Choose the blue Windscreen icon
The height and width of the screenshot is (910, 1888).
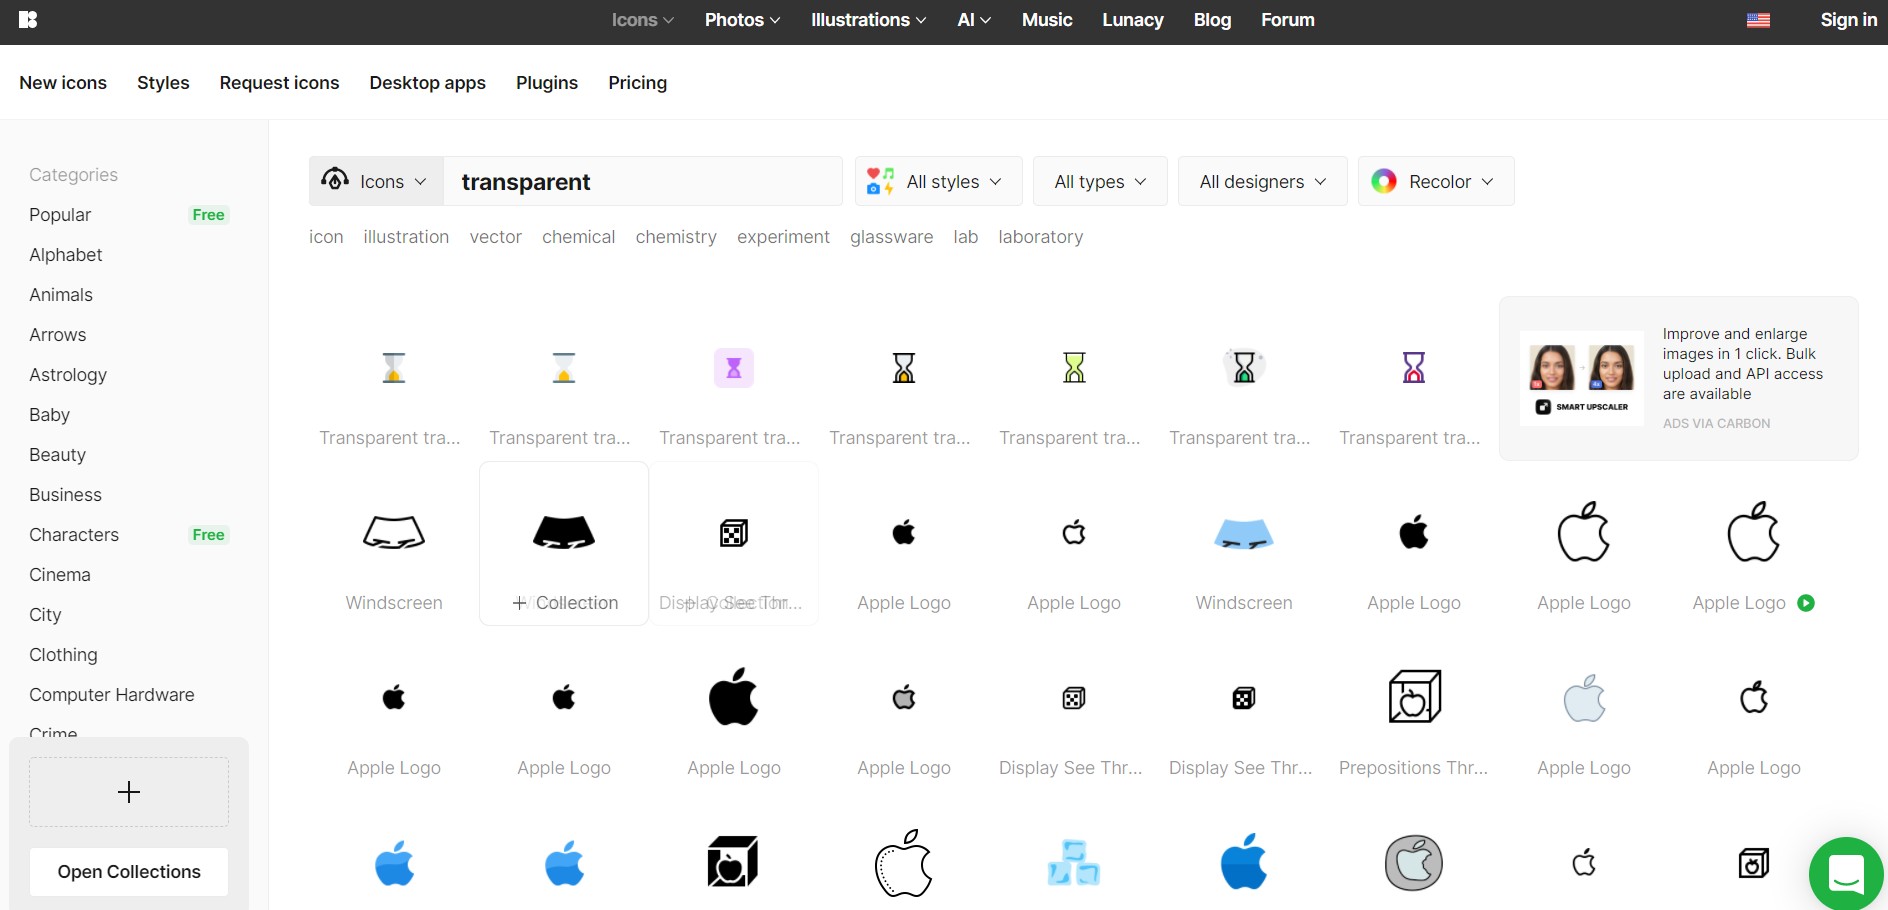(1244, 533)
